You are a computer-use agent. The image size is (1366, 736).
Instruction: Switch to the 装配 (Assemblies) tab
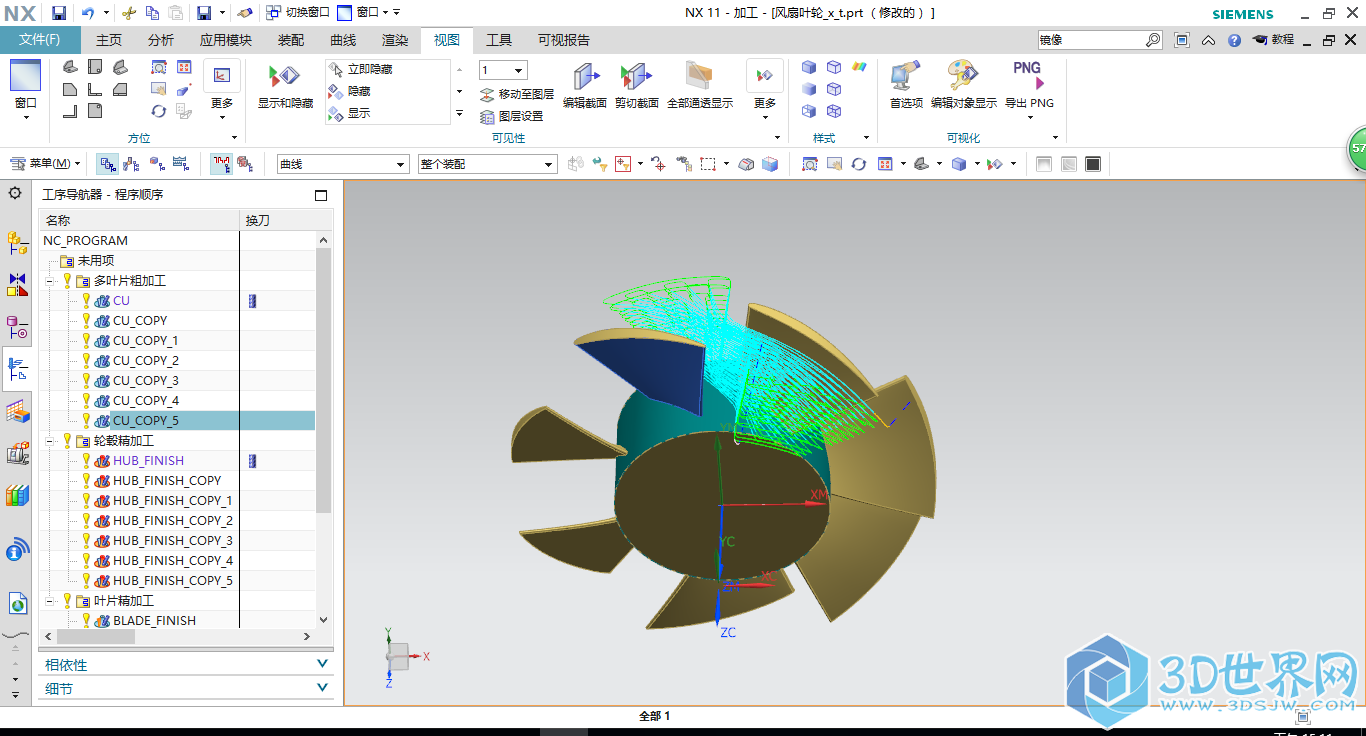click(290, 40)
